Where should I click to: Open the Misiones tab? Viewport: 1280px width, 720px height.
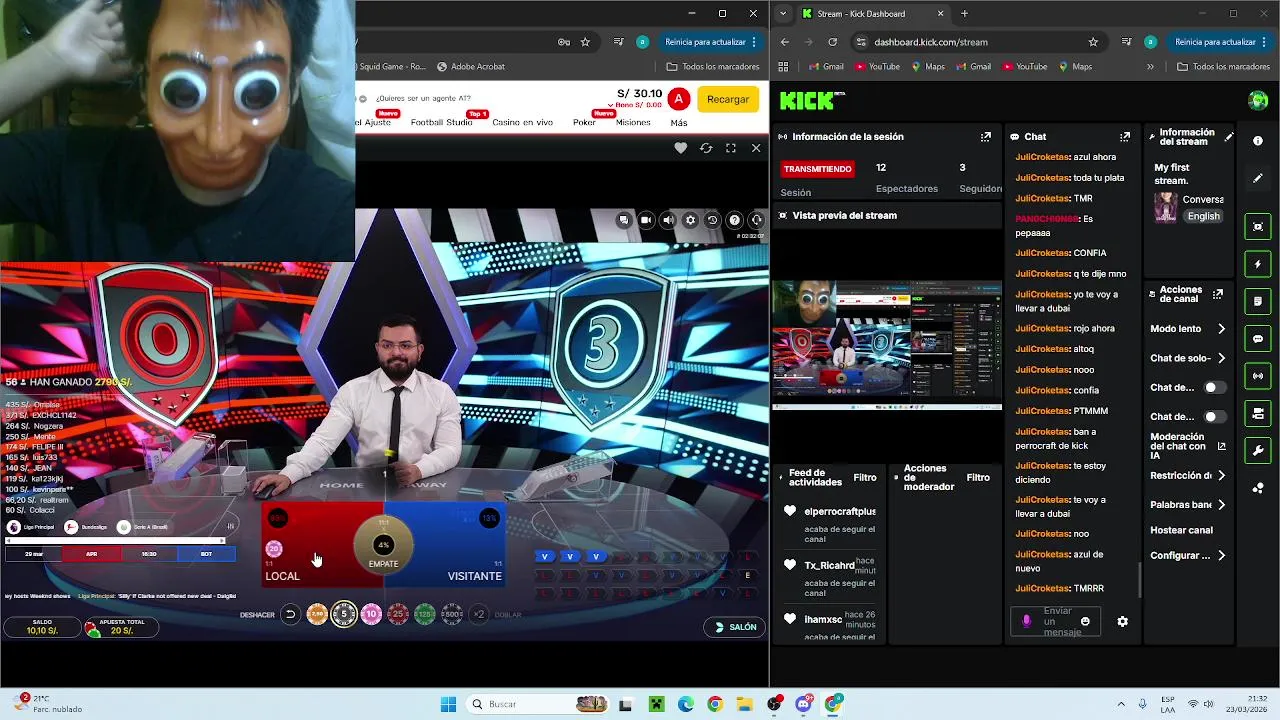coord(633,122)
